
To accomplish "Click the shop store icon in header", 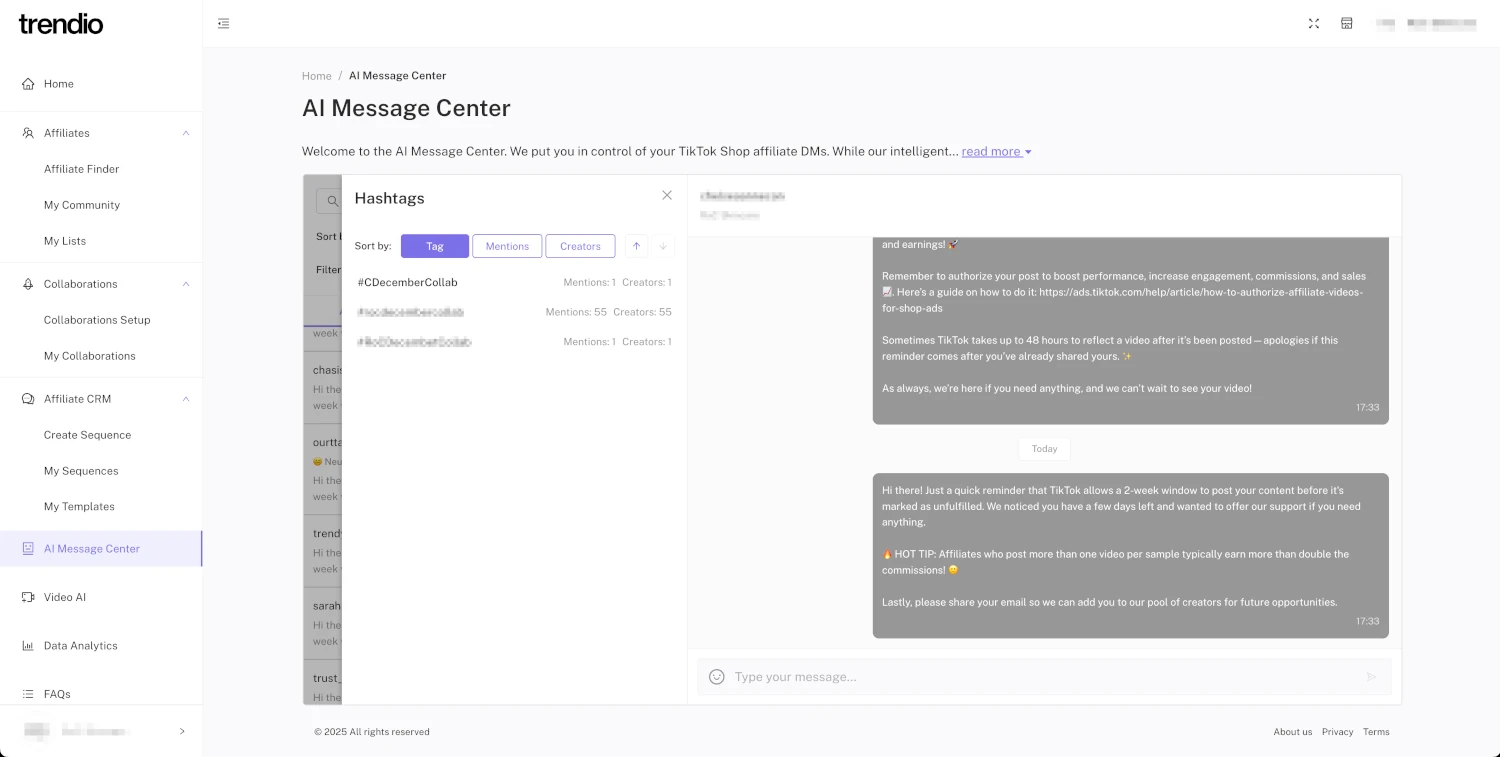I will coord(1347,24).
